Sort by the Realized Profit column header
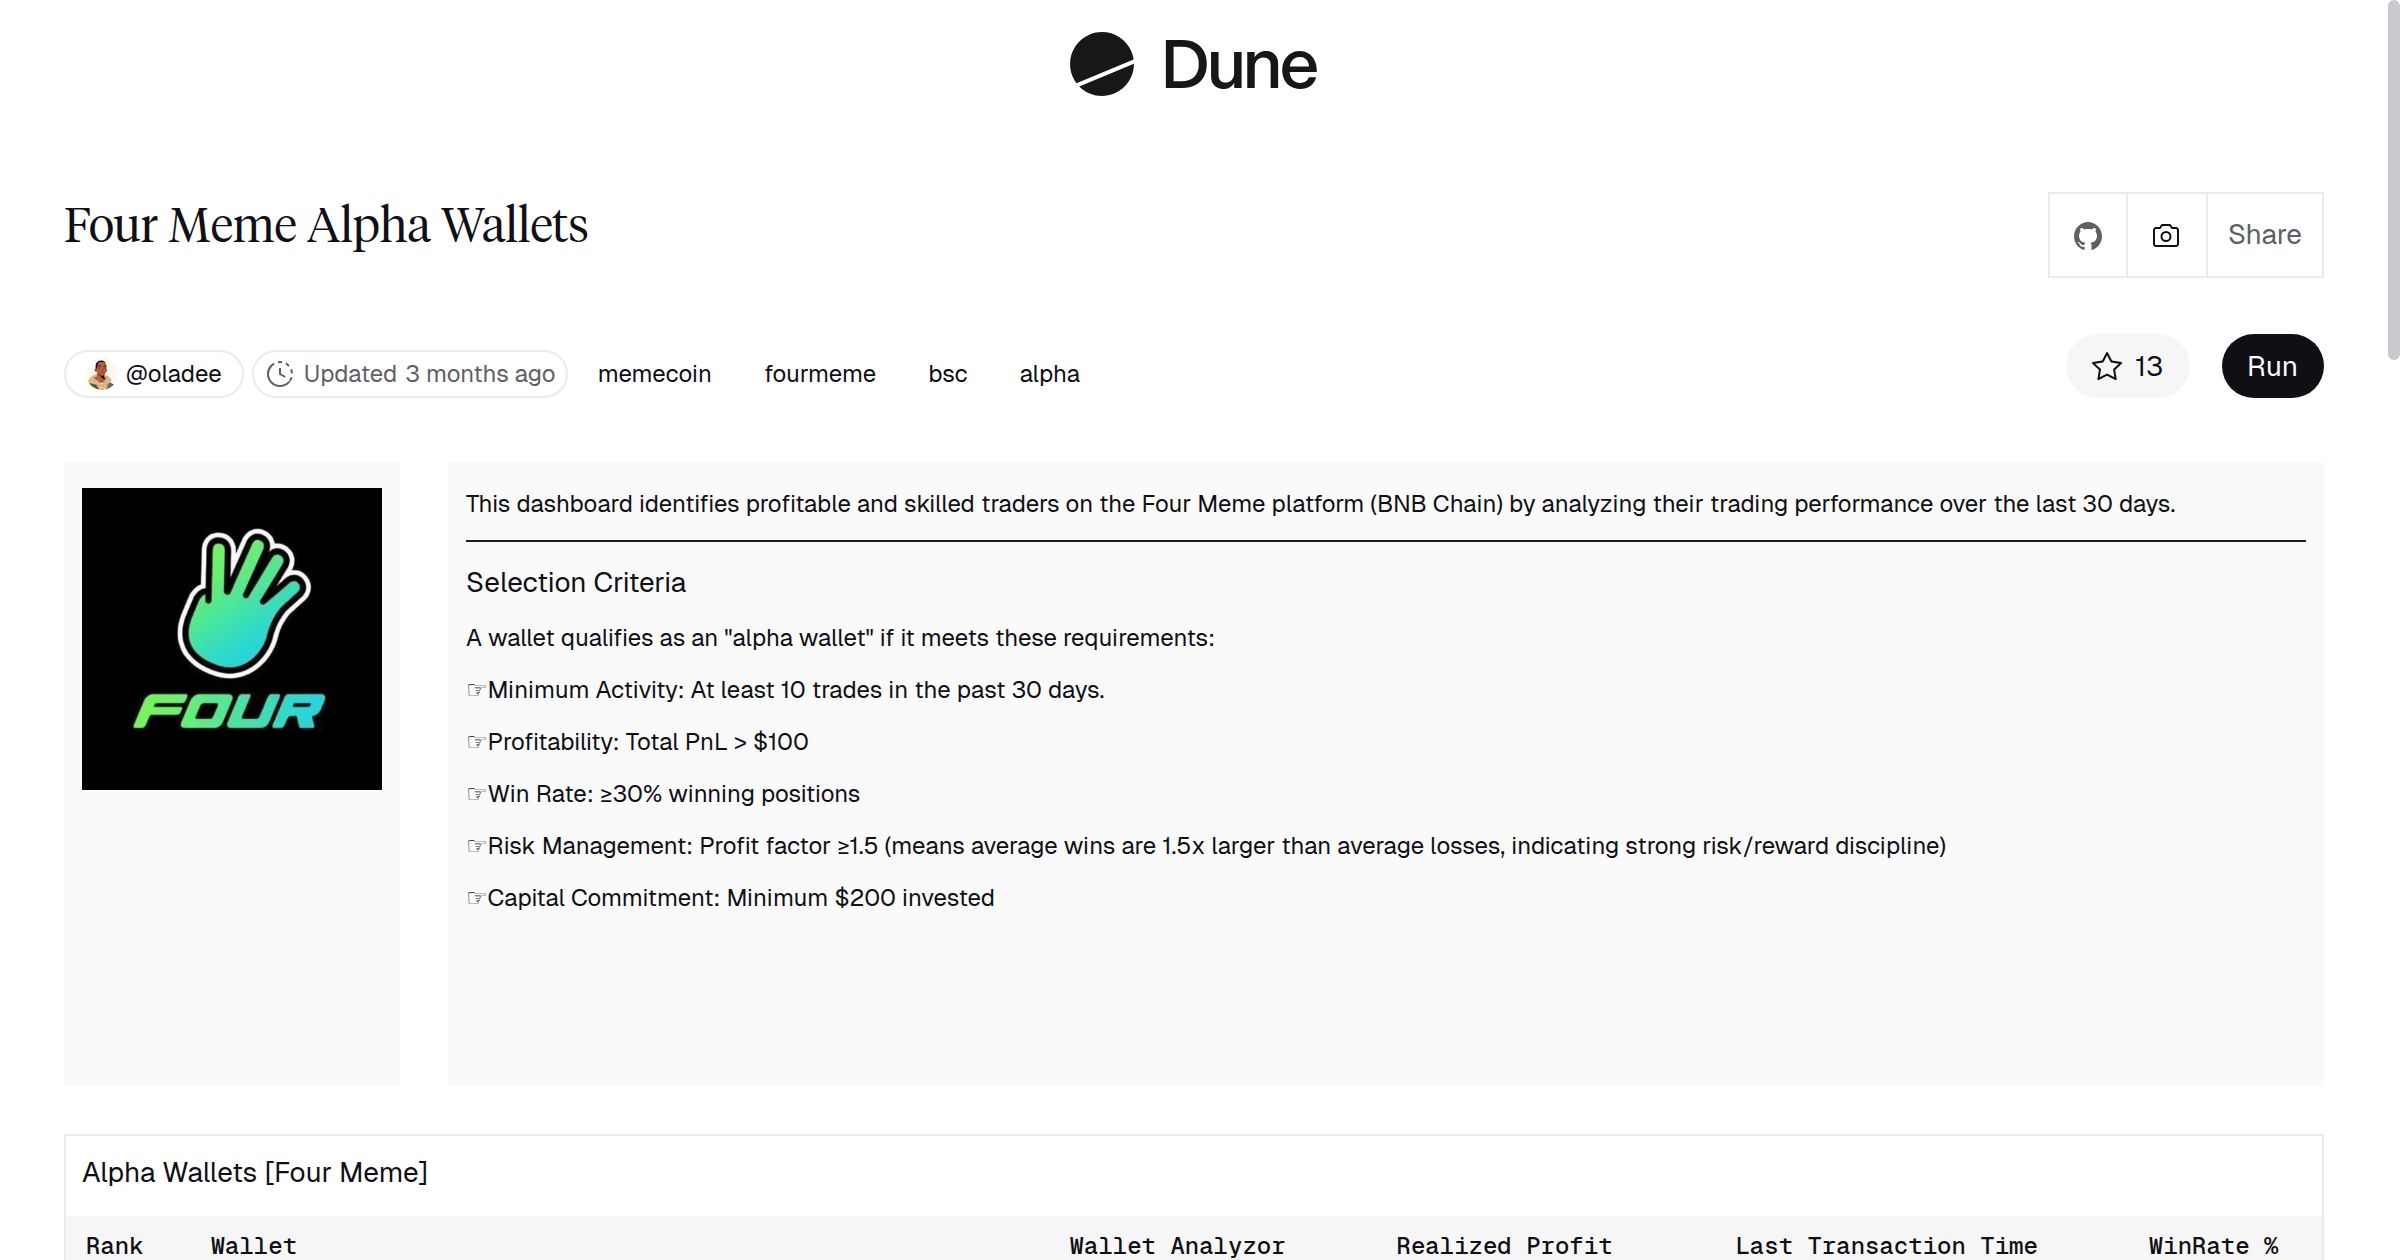The height and width of the screenshot is (1260, 2400). tap(1503, 1245)
